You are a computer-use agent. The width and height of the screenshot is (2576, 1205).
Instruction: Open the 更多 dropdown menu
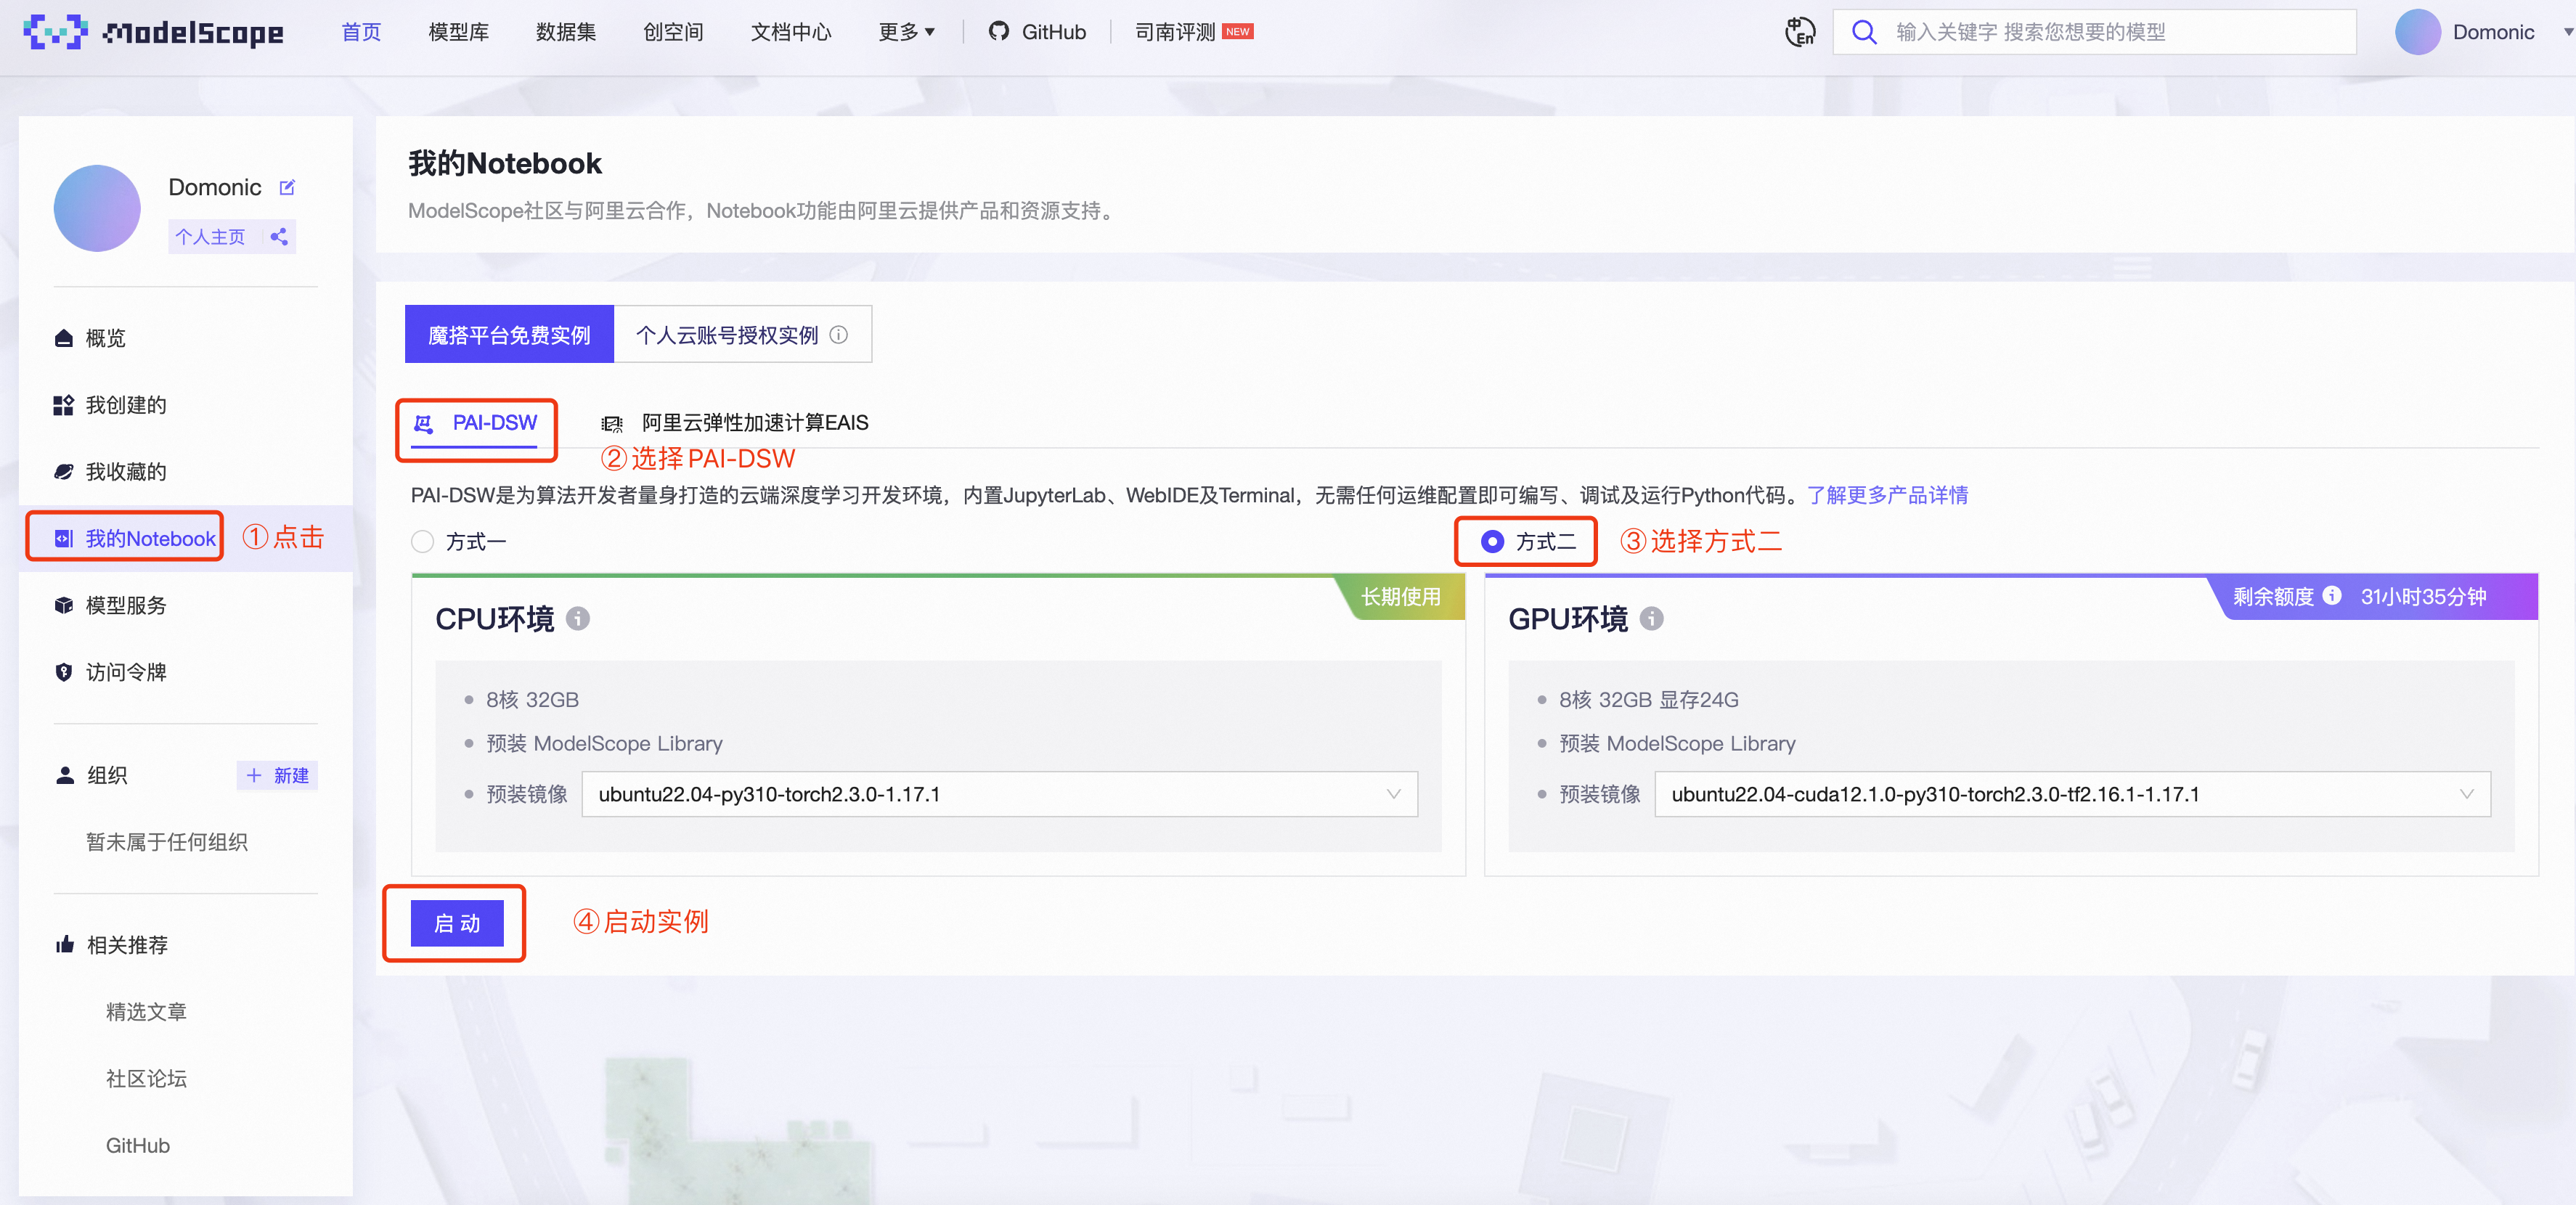pyautogui.click(x=906, y=32)
